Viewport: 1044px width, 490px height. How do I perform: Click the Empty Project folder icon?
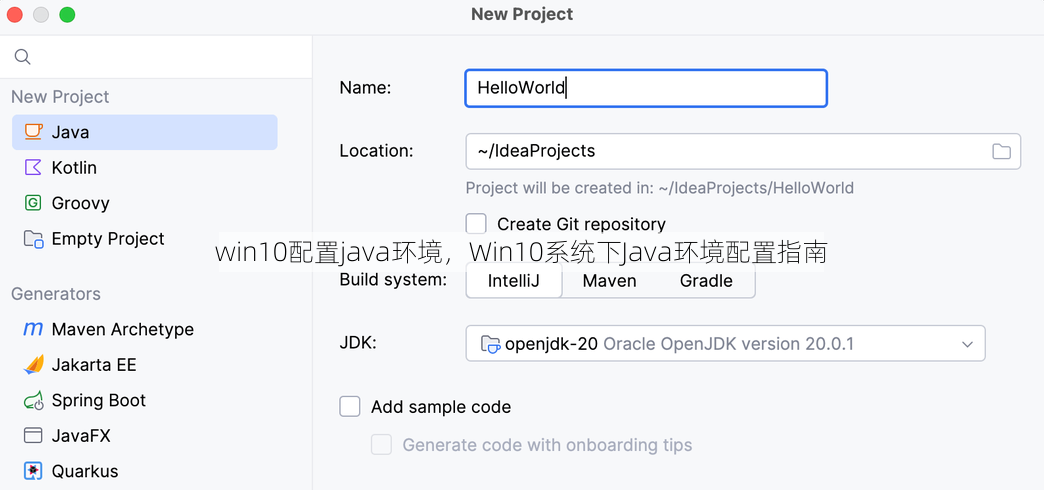click(33, 238)
